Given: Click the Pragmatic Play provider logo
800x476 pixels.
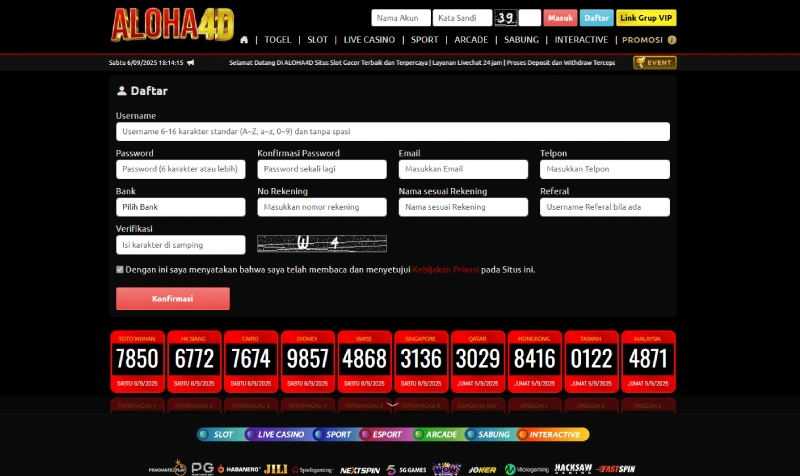Looking at the screenshot, I should [166, 468].
